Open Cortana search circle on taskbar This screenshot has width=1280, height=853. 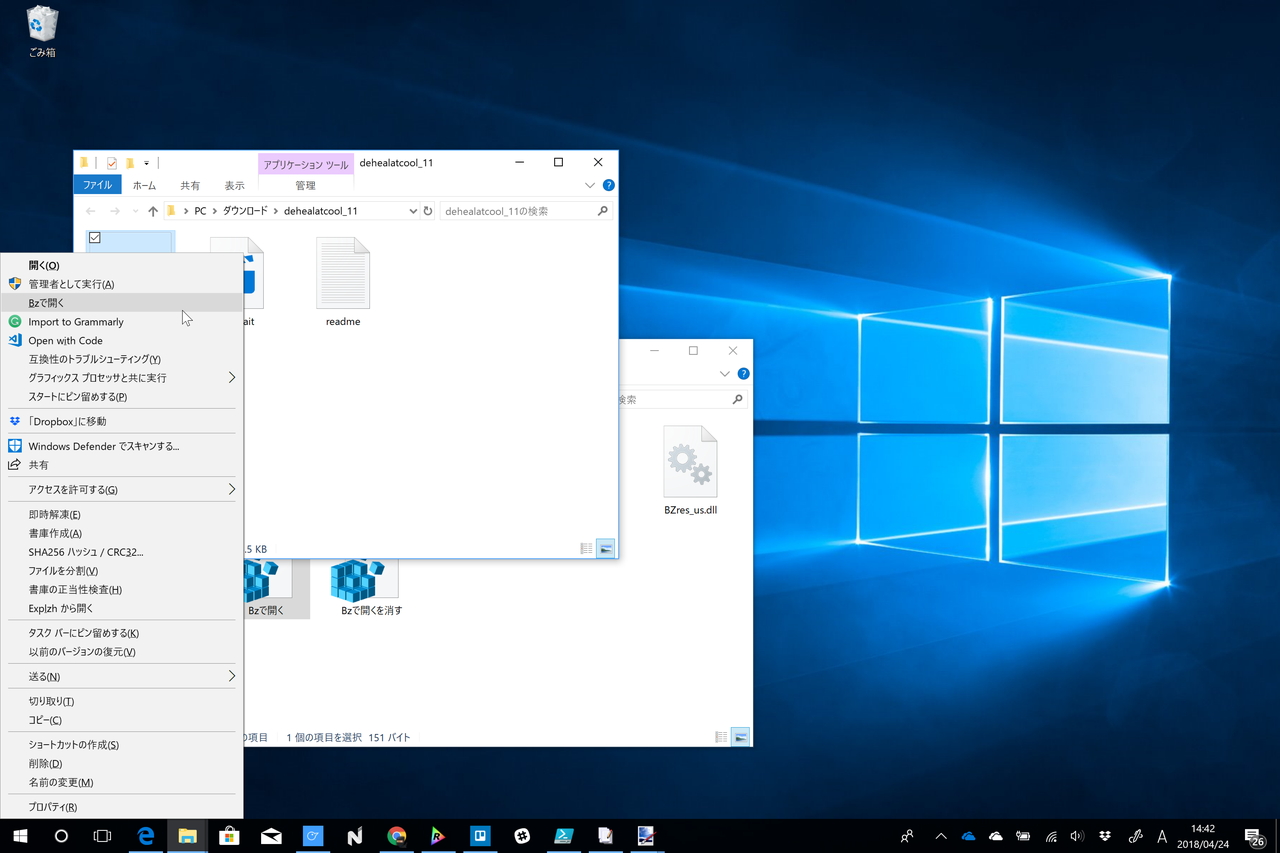(61, 836)
